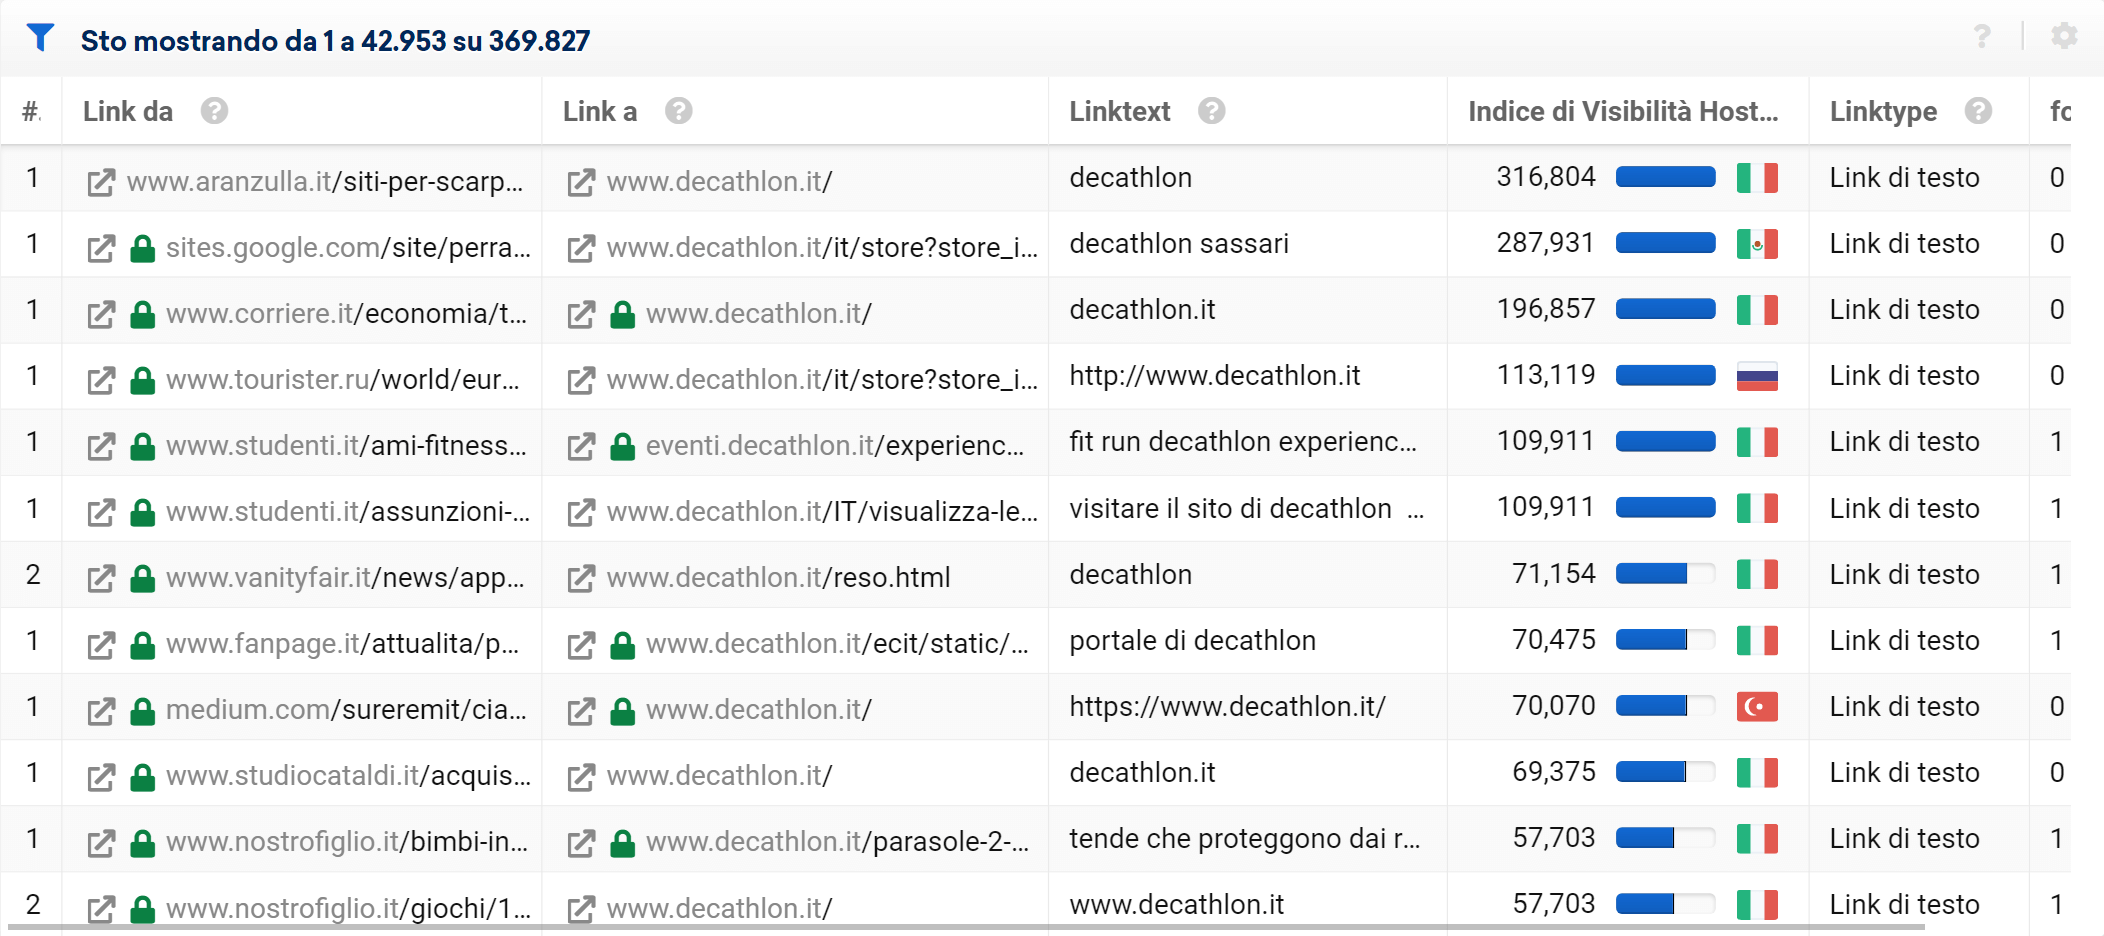
Task: Show help for Link a column
Action: [679, 111]
